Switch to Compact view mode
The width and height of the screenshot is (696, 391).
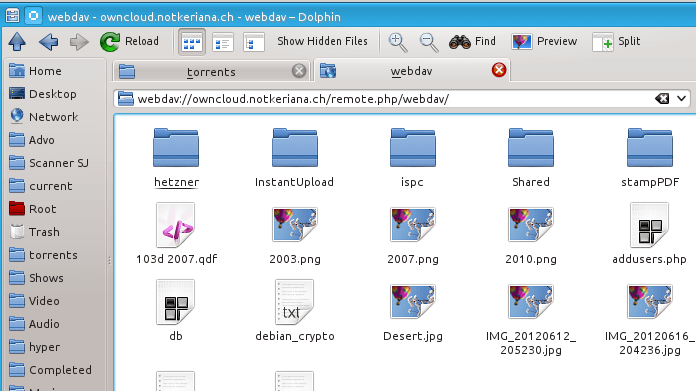pyautogui.click(x=223, y=42)
